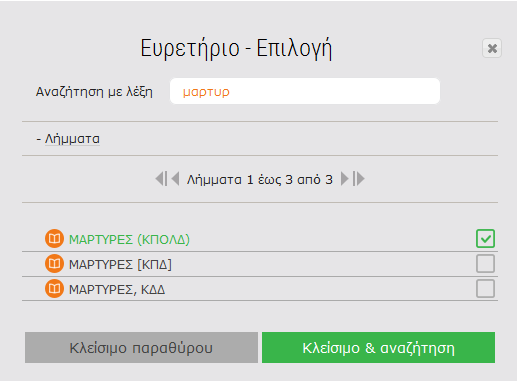
Task: Tick the checkbox for ΜΑΡΤΥΡΕΣ [ΚΠΔ]
Action: 485,264
